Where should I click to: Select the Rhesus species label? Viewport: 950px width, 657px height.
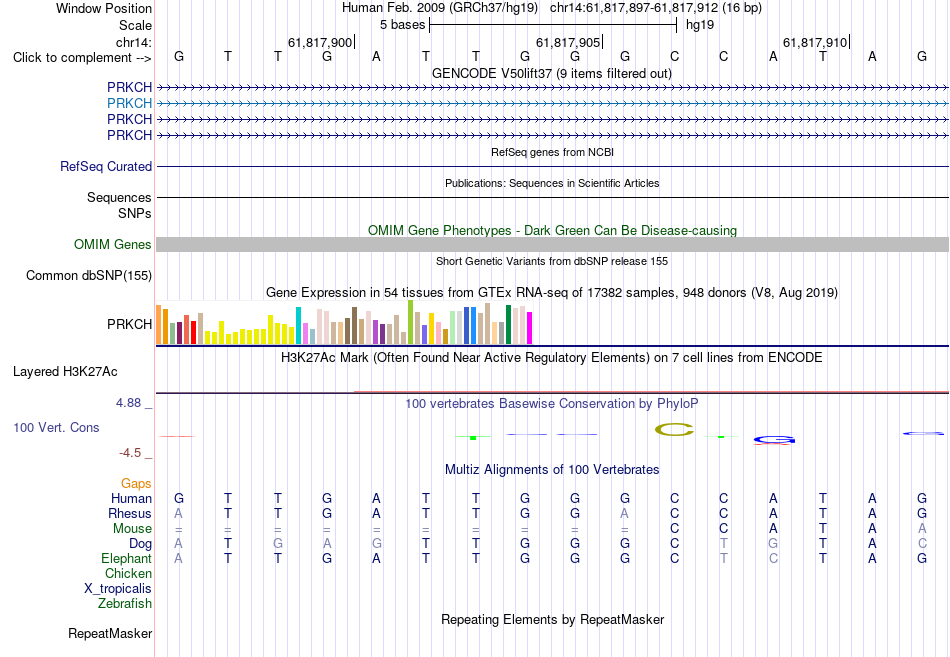coord(130,514)
